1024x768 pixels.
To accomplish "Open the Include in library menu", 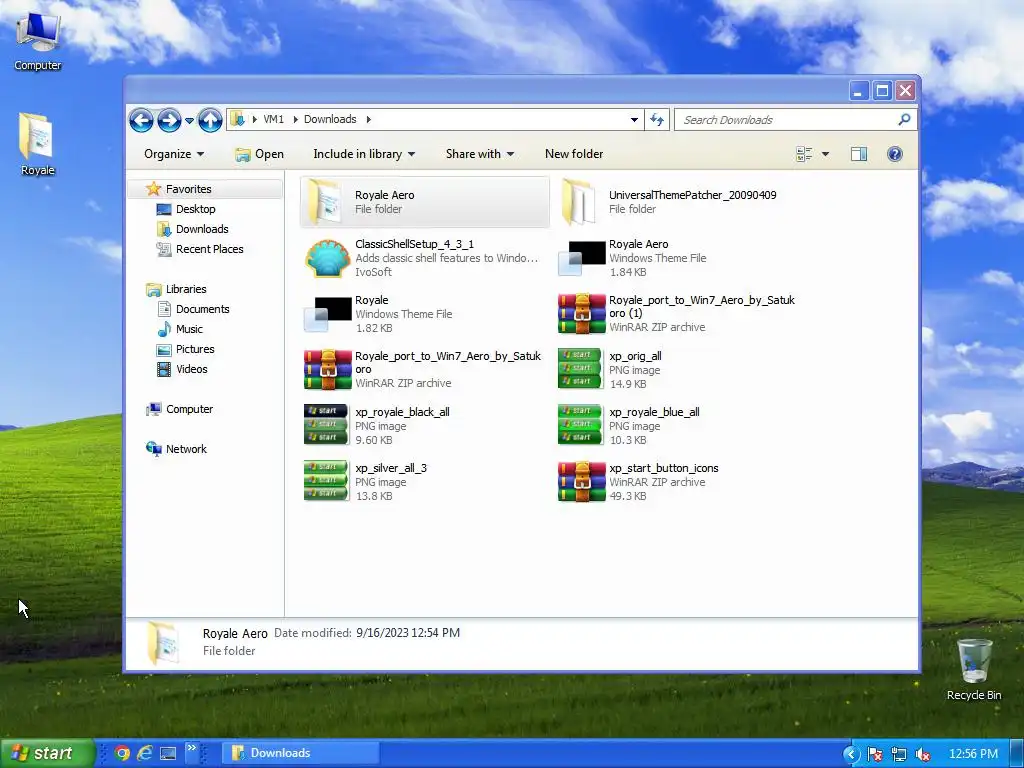I will click(364, 154).
